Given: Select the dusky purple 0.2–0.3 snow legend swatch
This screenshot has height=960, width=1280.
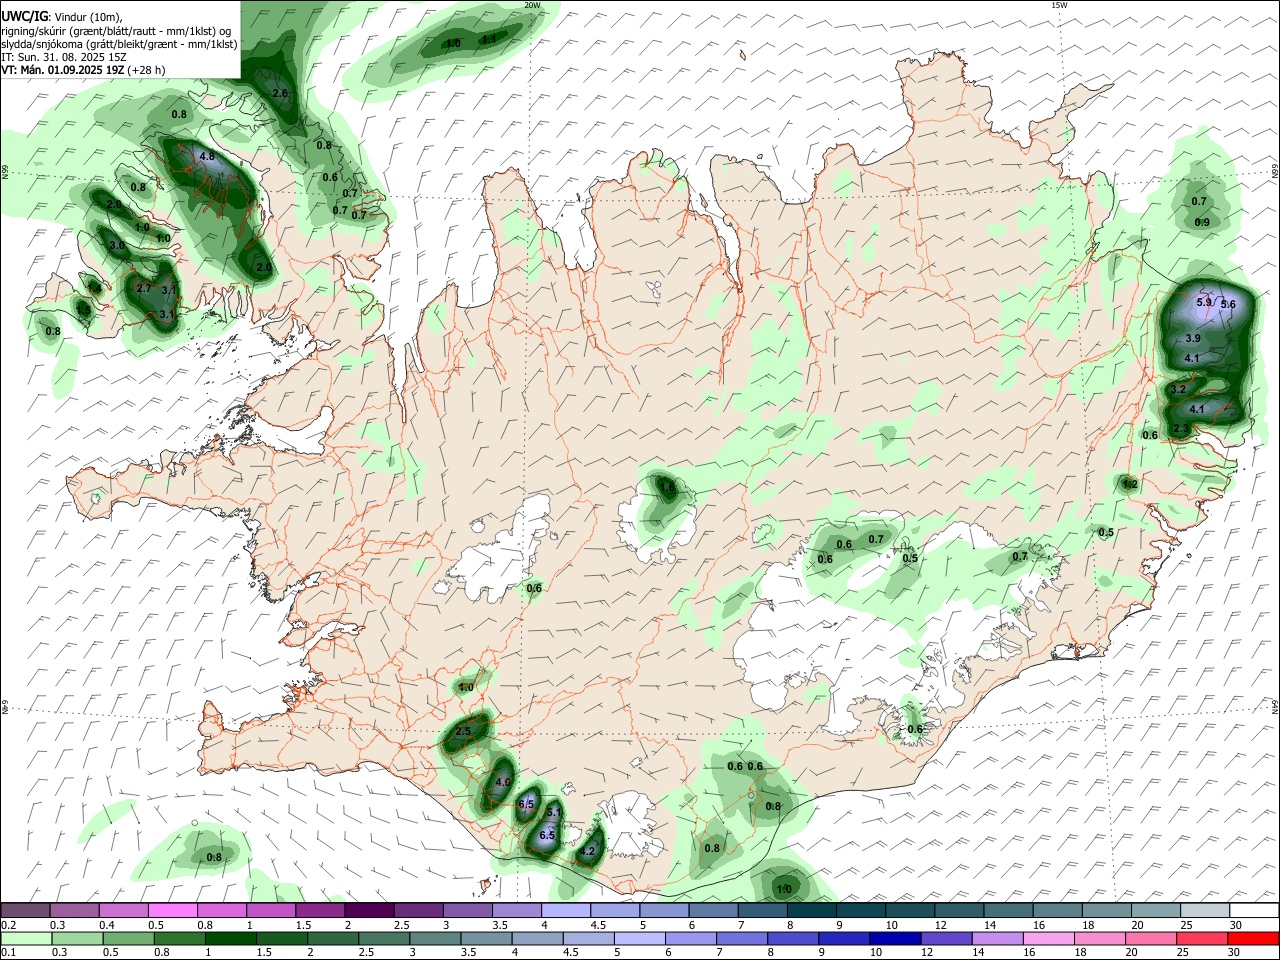Looking at the screenshot, I should point(25,911).
